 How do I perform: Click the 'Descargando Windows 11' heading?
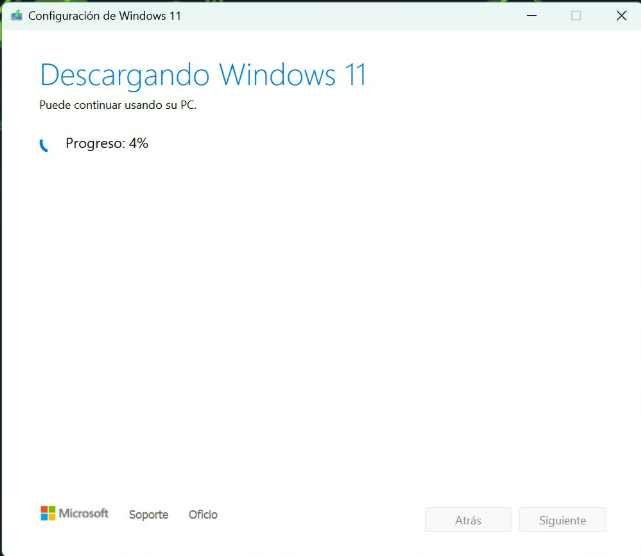click(x=203, y=75)
